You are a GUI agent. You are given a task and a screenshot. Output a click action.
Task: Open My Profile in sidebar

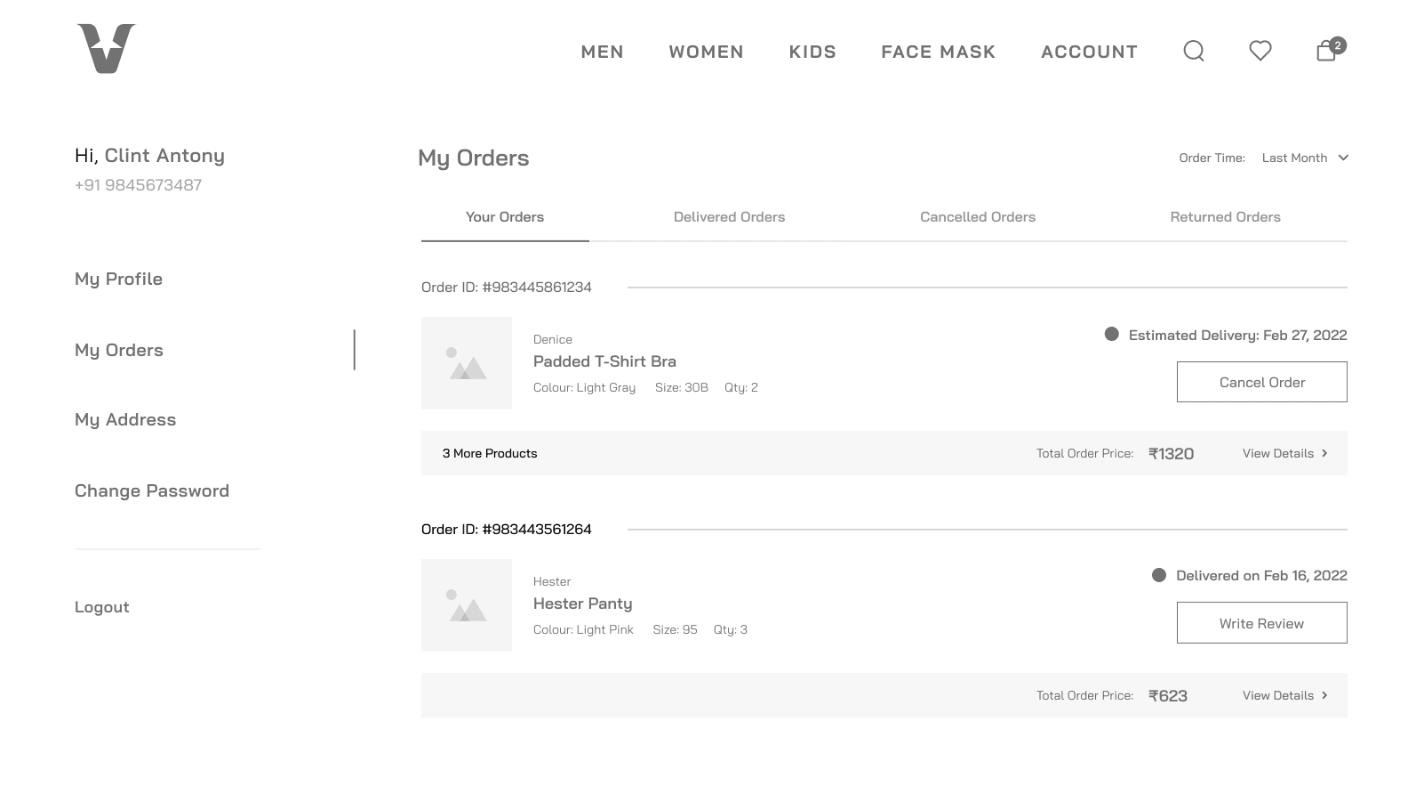point(118,279)
